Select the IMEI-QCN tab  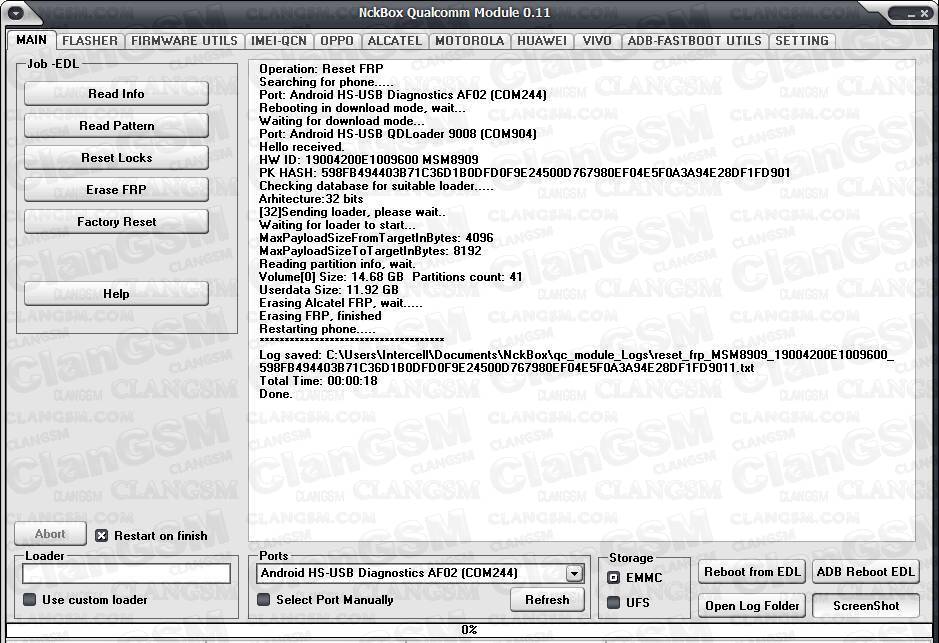click(278, 41)
